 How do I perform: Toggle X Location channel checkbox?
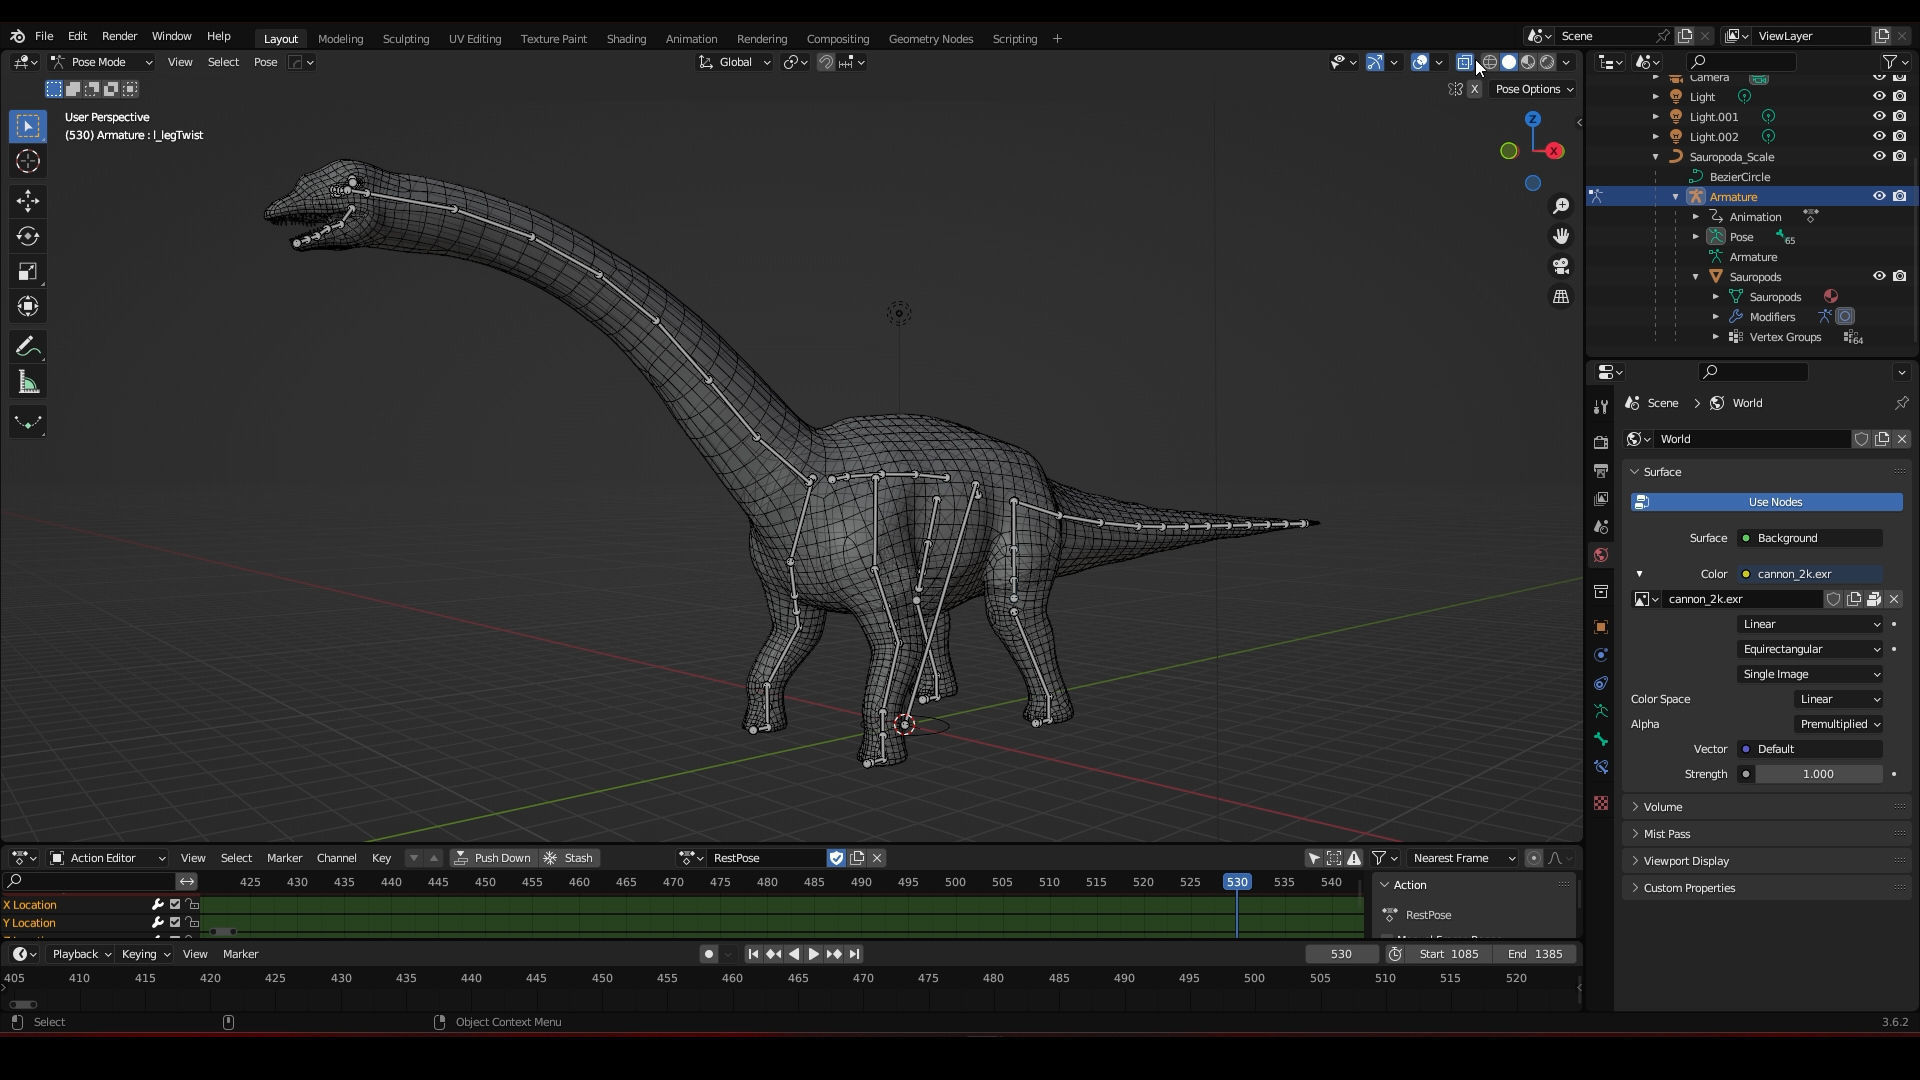[175, 905]
